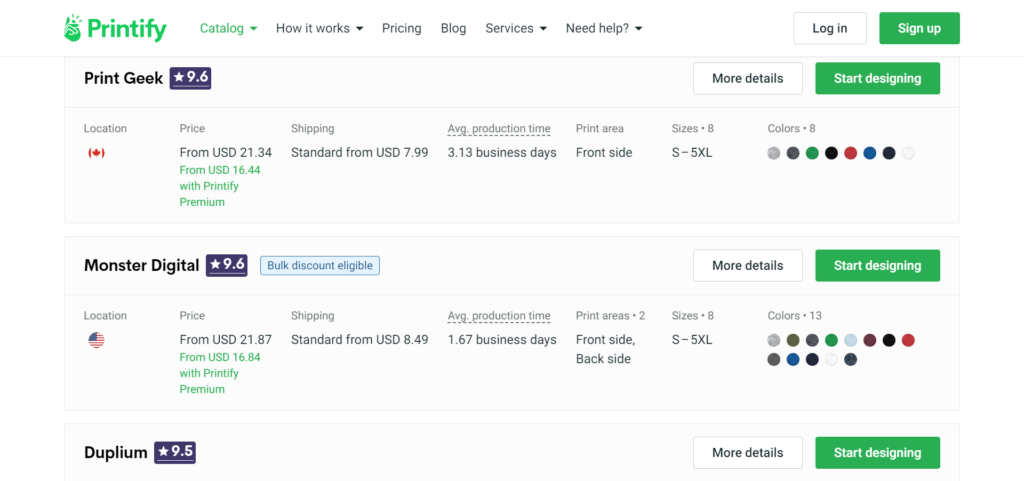The height and width of the screenshot is (481, 1024).
Task: Select Print Geek navy color swatch
Action: tap(889, 153)
